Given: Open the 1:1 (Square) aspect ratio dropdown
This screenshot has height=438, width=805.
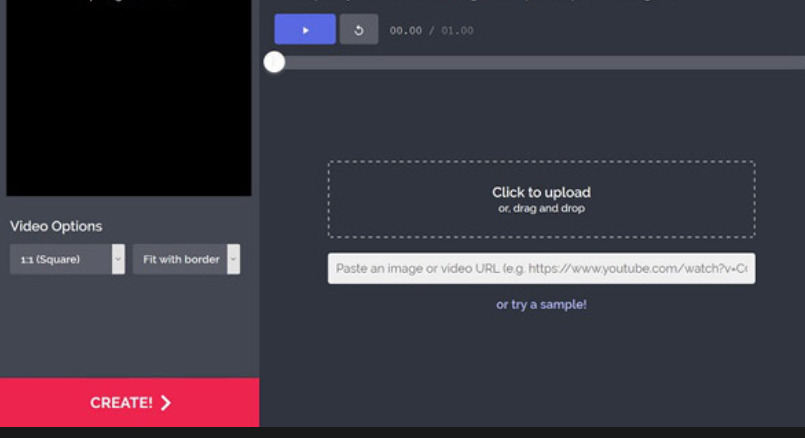Looking at the screenshot, I should coord(67,259).
